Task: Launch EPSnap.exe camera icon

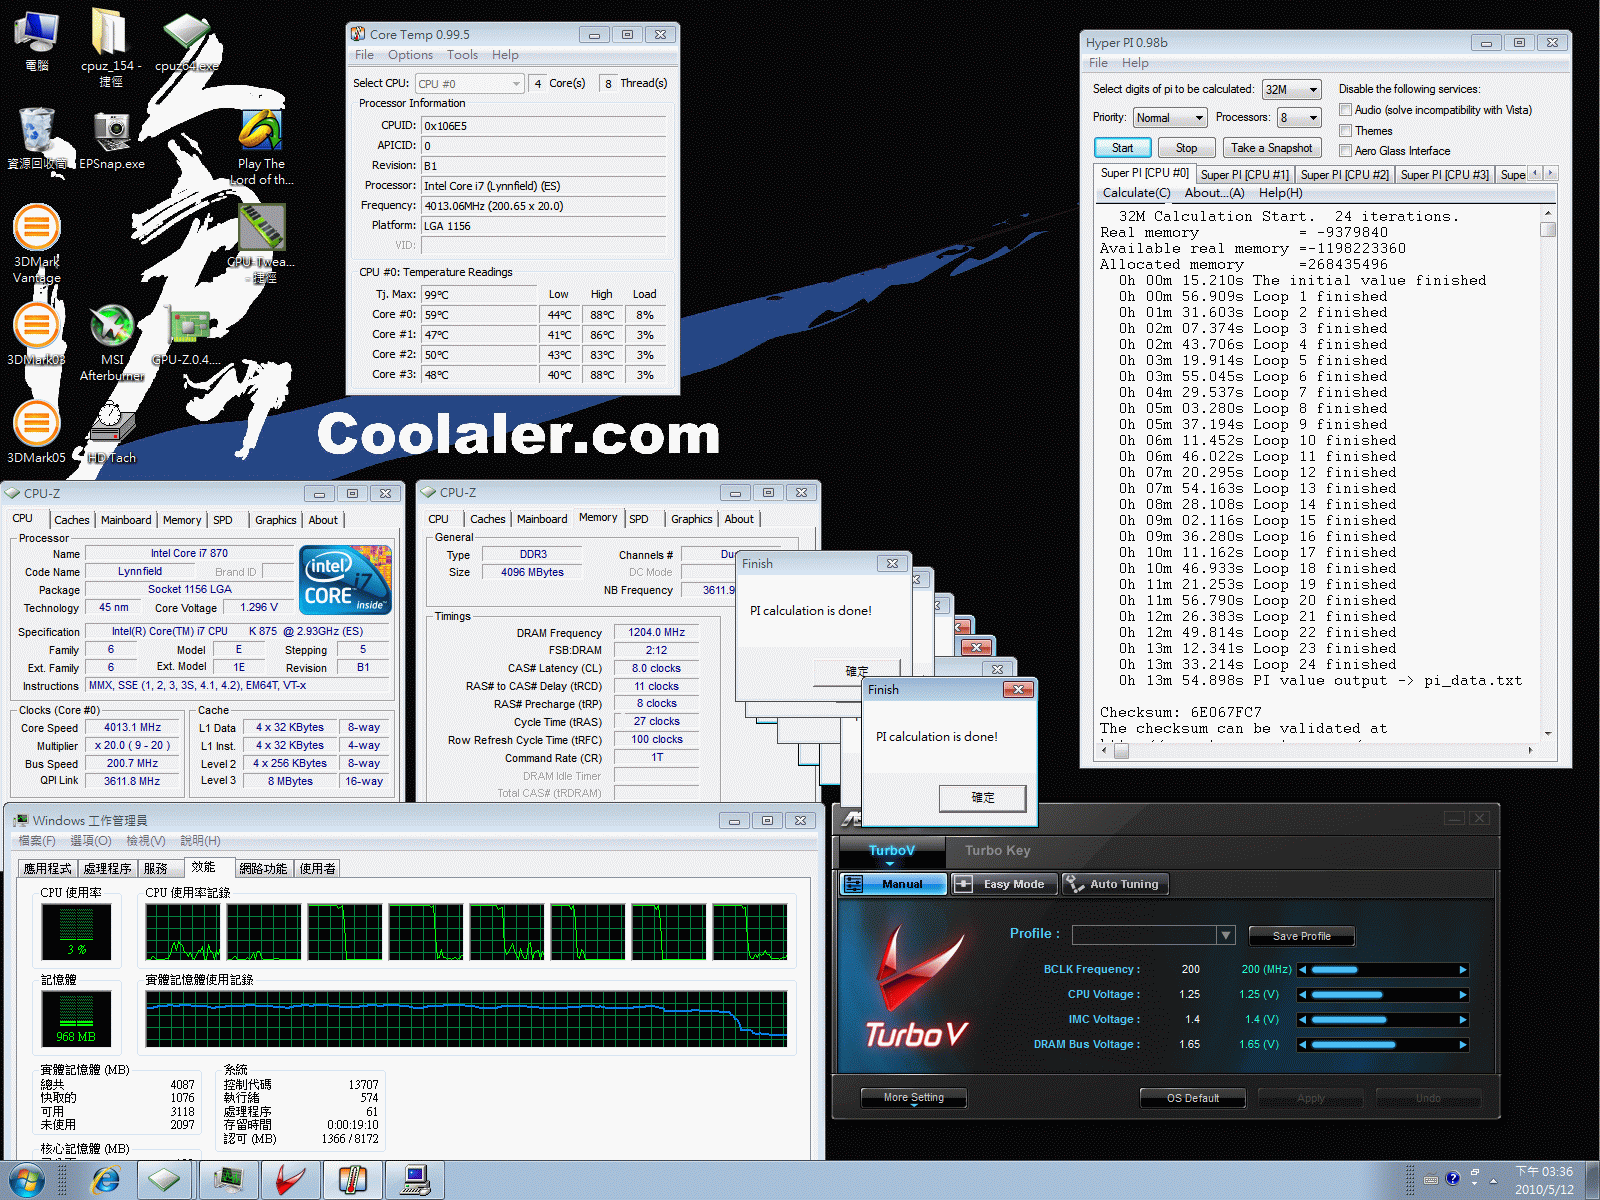Action: [x=112, y=140]
